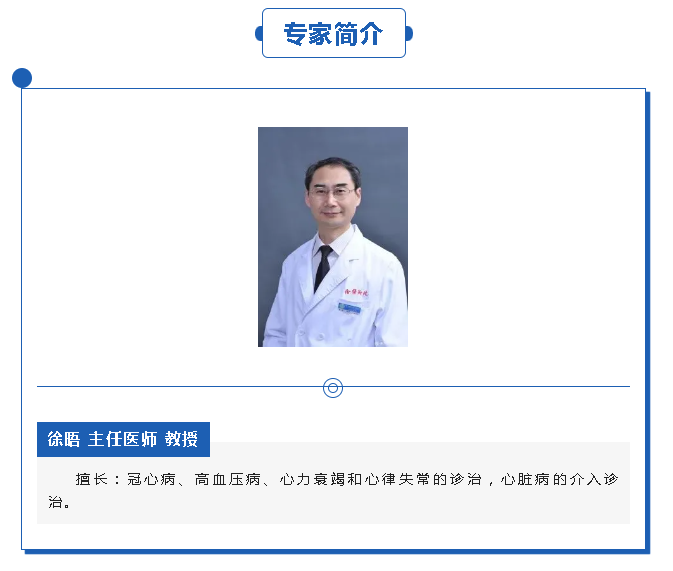Click the 擅长 label in description
This screenshot has width=673, height=571.
91,479
